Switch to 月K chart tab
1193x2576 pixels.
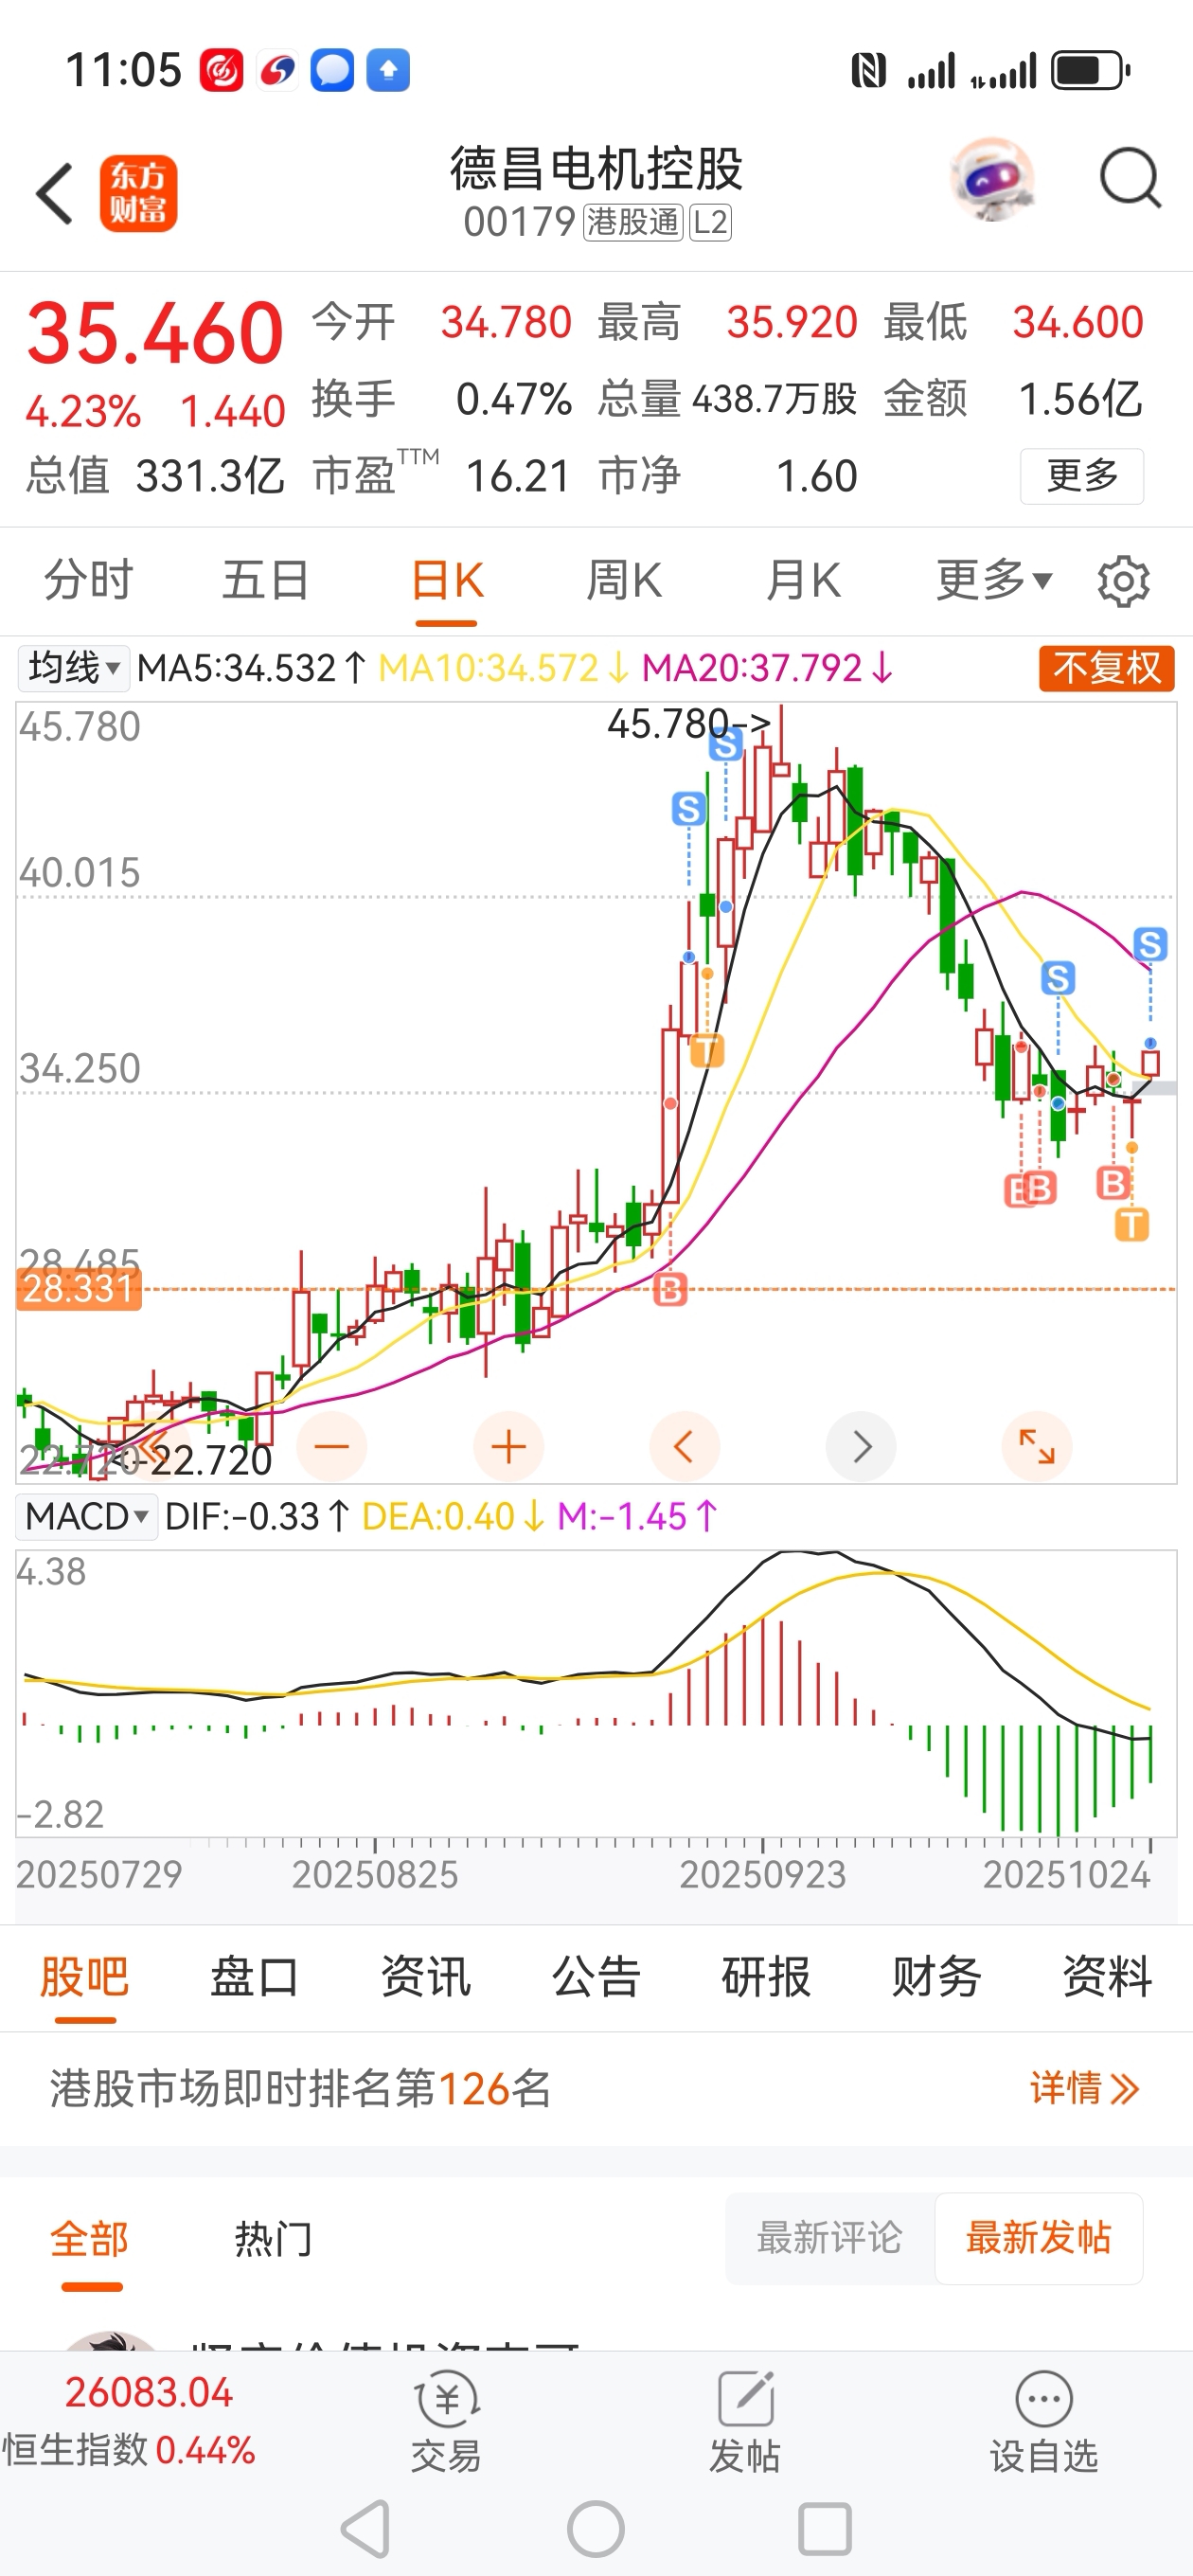click(803, 580)
